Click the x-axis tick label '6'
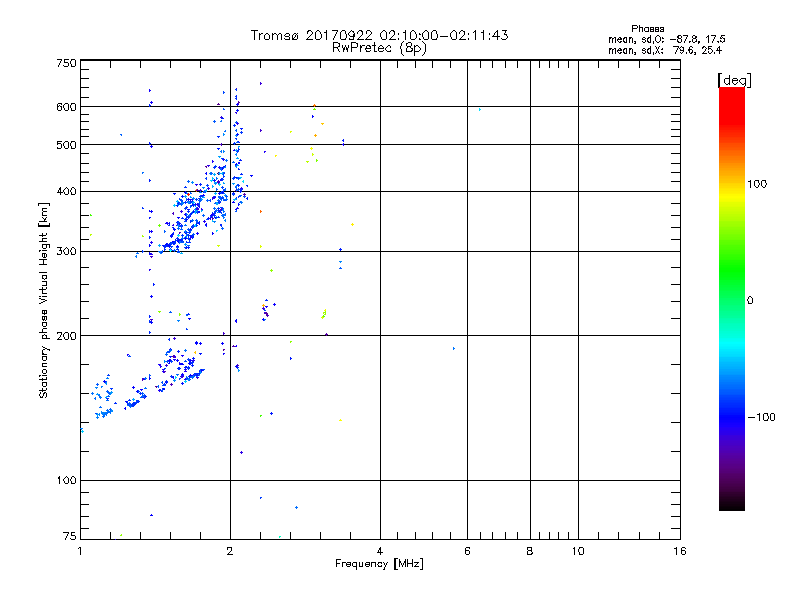800x600 pixels. pyautogui.click(x=467, y=551)
